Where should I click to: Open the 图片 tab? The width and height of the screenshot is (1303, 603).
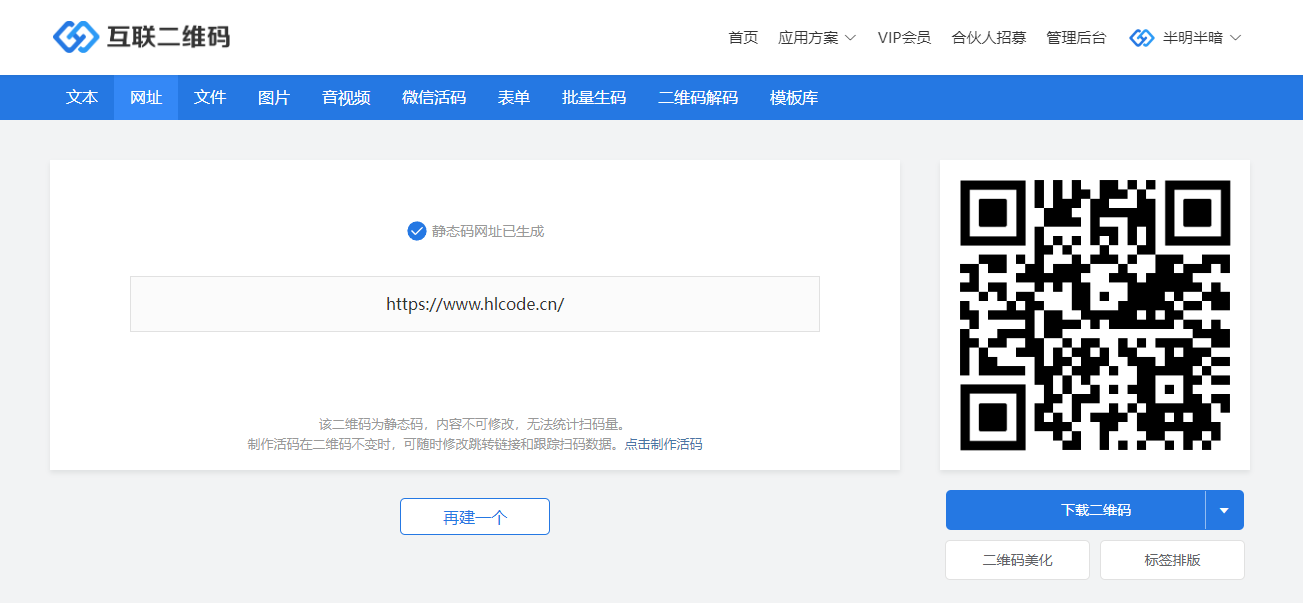tap(274, 98)
